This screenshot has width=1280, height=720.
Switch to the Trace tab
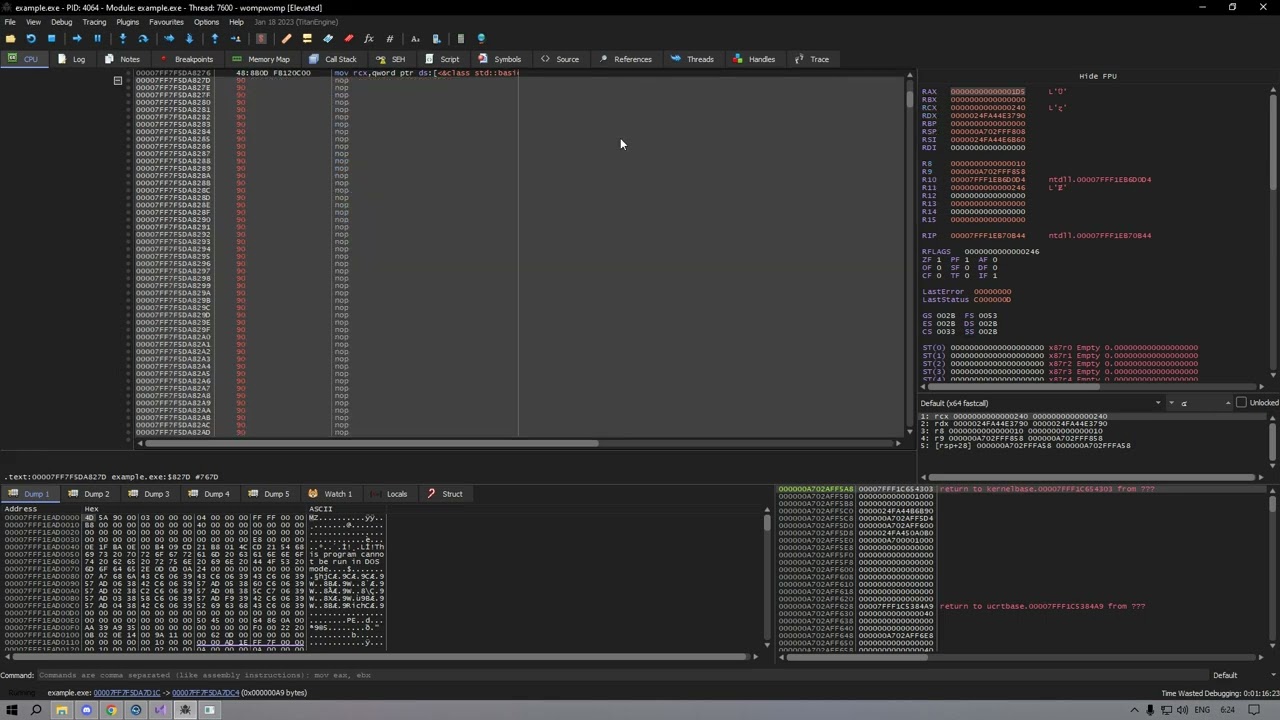tap(812, 59)
